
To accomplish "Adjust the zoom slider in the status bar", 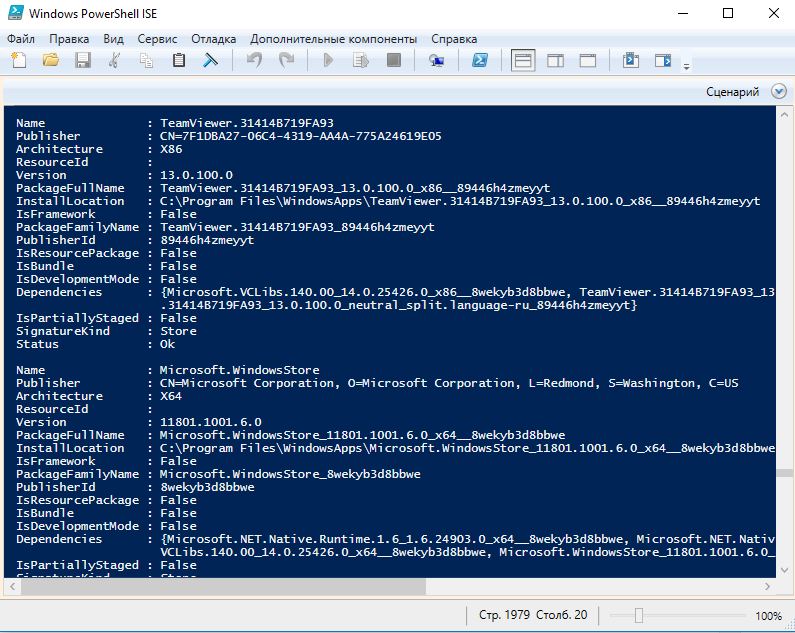I will pos(638,615).
